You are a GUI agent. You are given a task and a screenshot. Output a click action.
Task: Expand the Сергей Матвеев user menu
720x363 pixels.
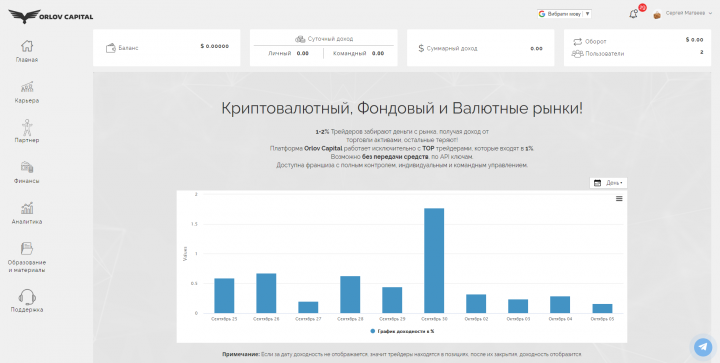(x=688, y=13)
